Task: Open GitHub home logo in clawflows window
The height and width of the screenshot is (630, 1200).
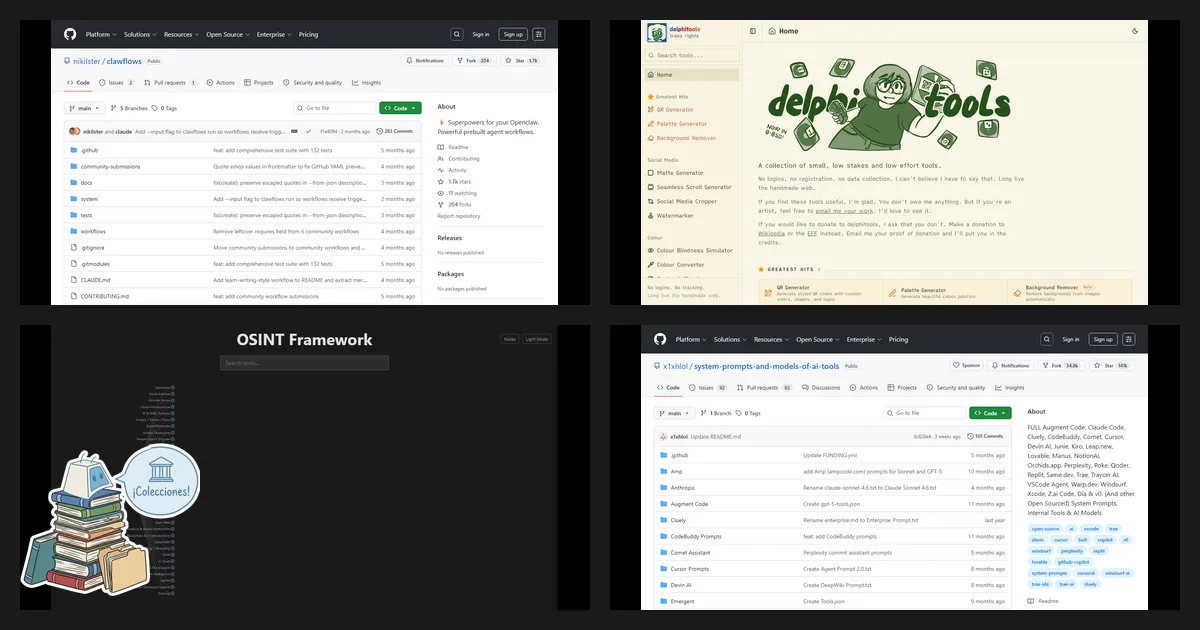Action: tap(70, 34)
